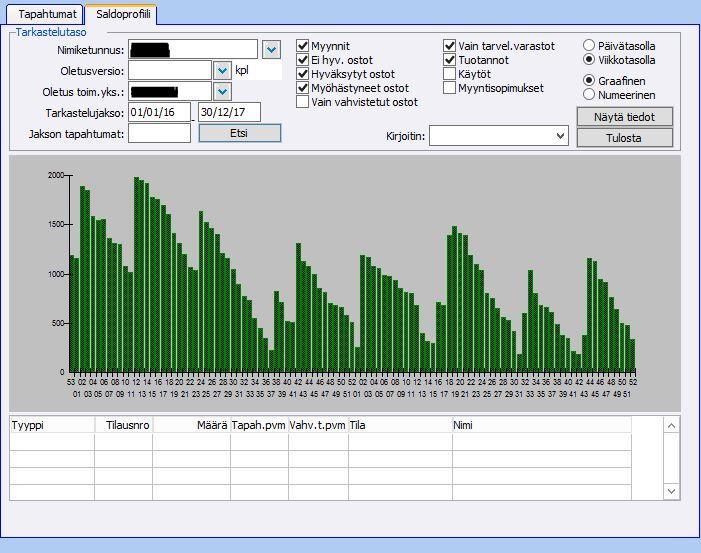Click into the Nimiketunnus input field
This screenshot has height=553, width=701.
coord(193,49)
